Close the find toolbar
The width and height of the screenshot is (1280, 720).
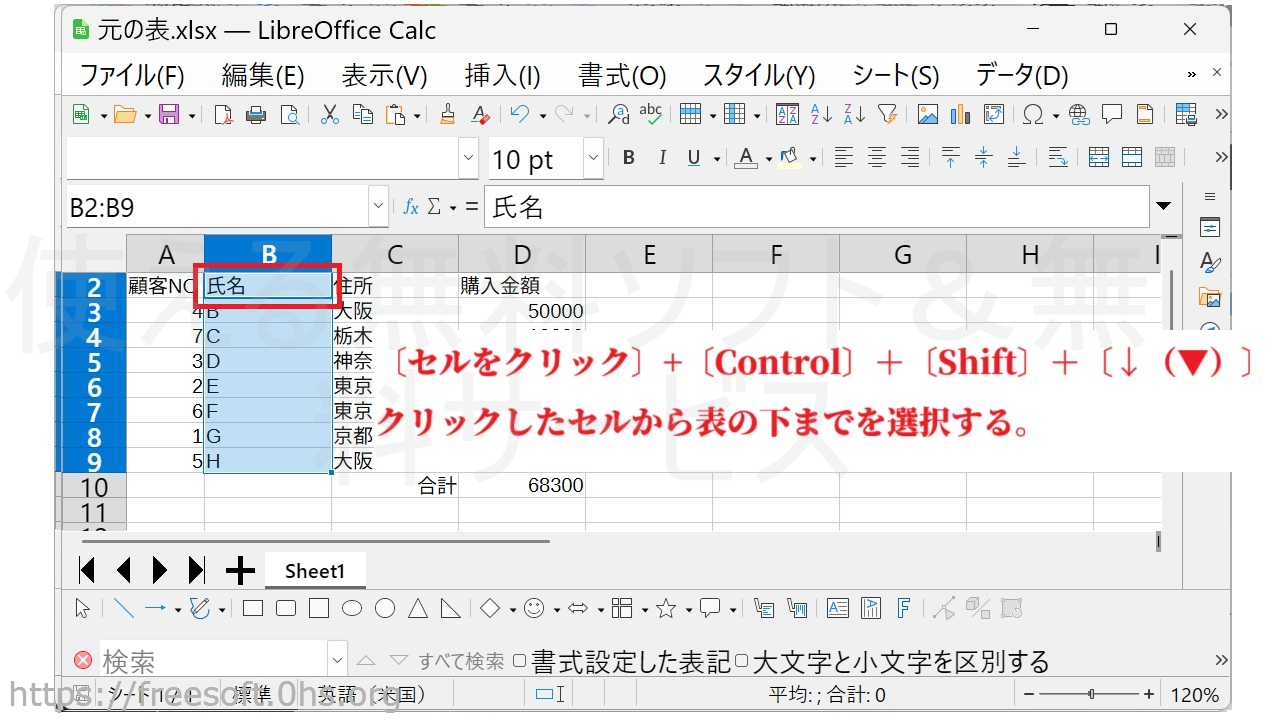[83, 661]
